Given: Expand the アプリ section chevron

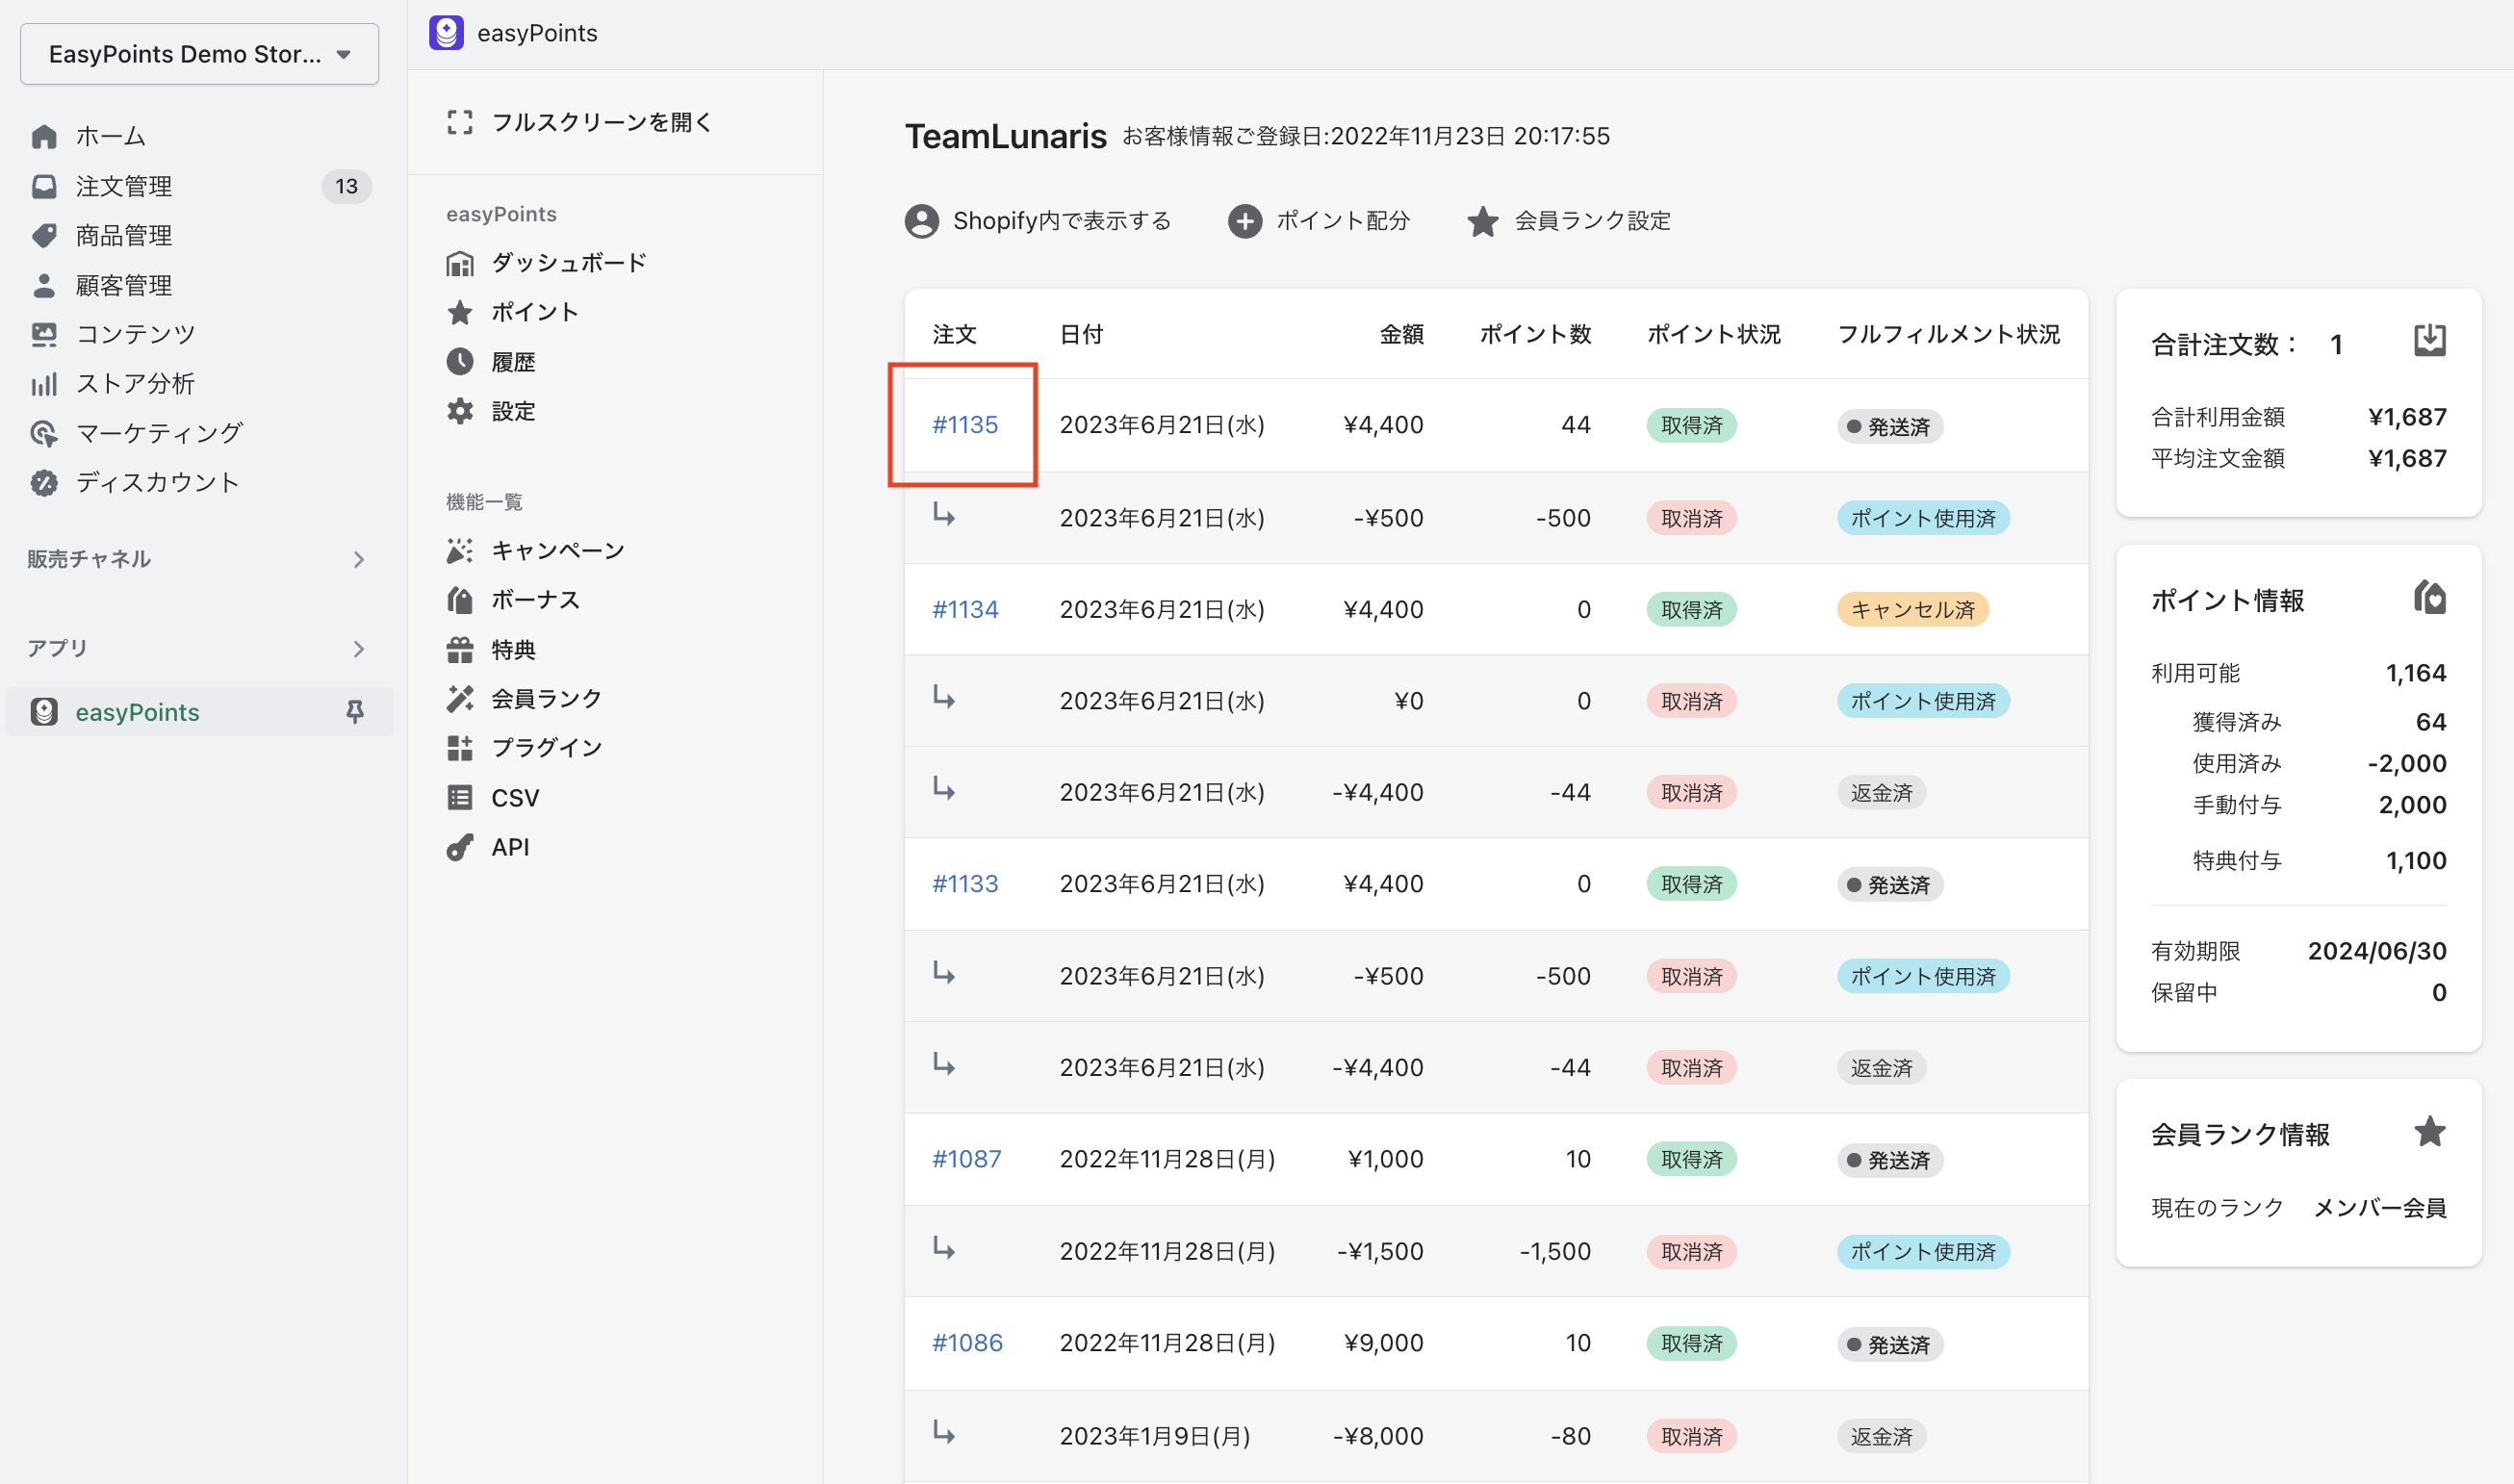Looking at the screenshot, I should [359, 649].
